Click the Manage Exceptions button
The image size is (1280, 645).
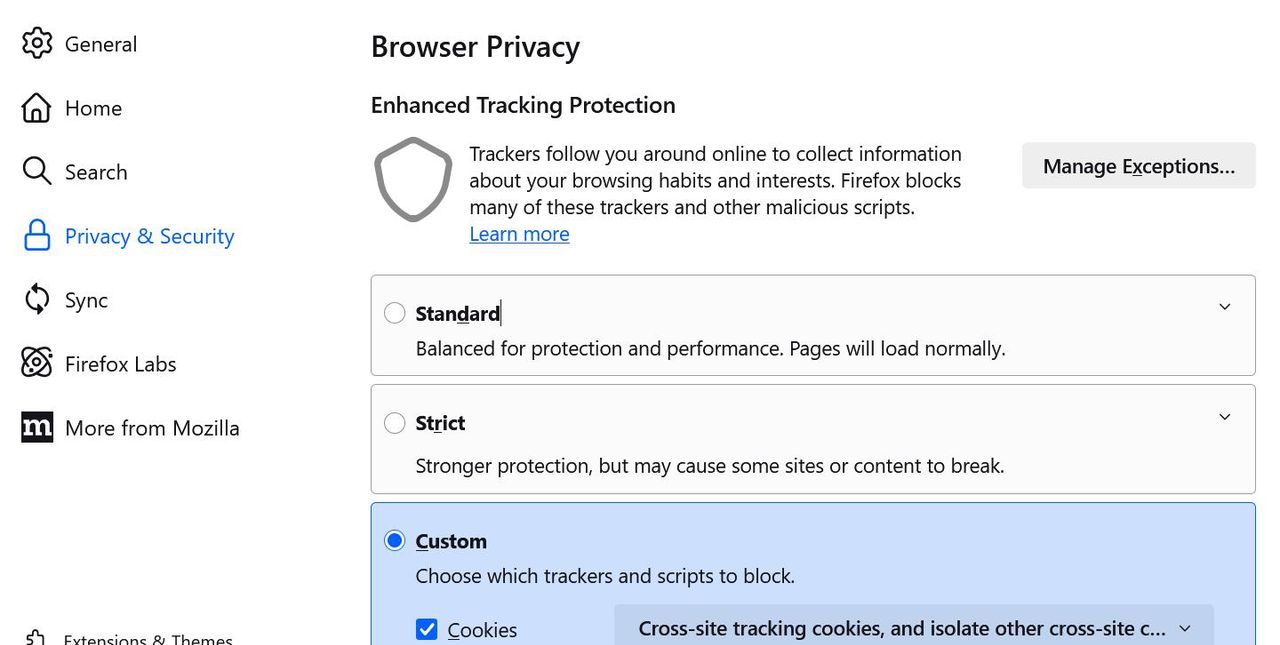[x=1138, y=166]
